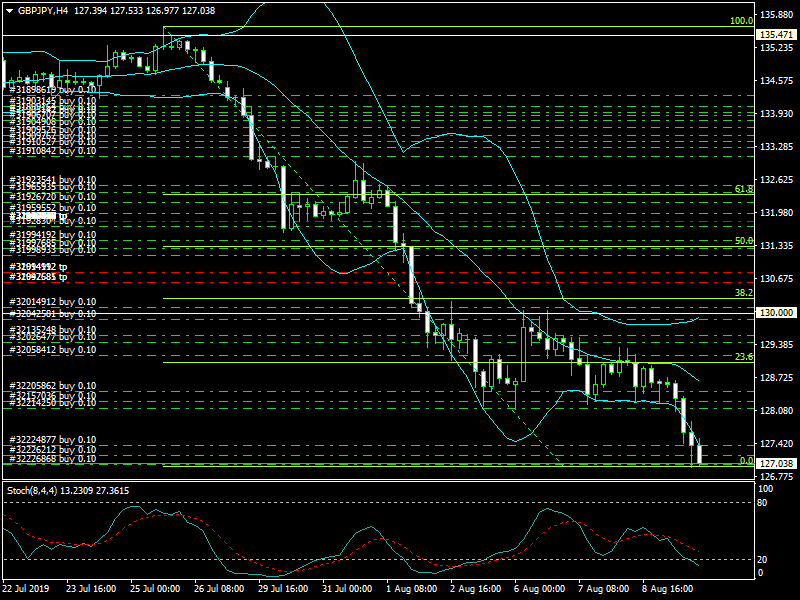
Task: Click the 130.000 horizontal line price tag
Action: 776,312
